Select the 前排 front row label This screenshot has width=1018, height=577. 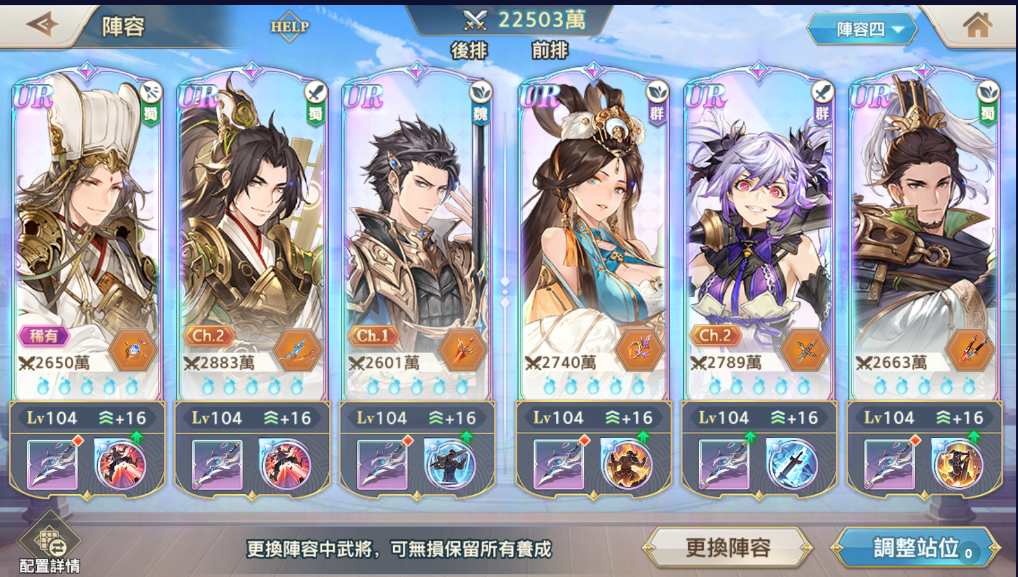550,51
